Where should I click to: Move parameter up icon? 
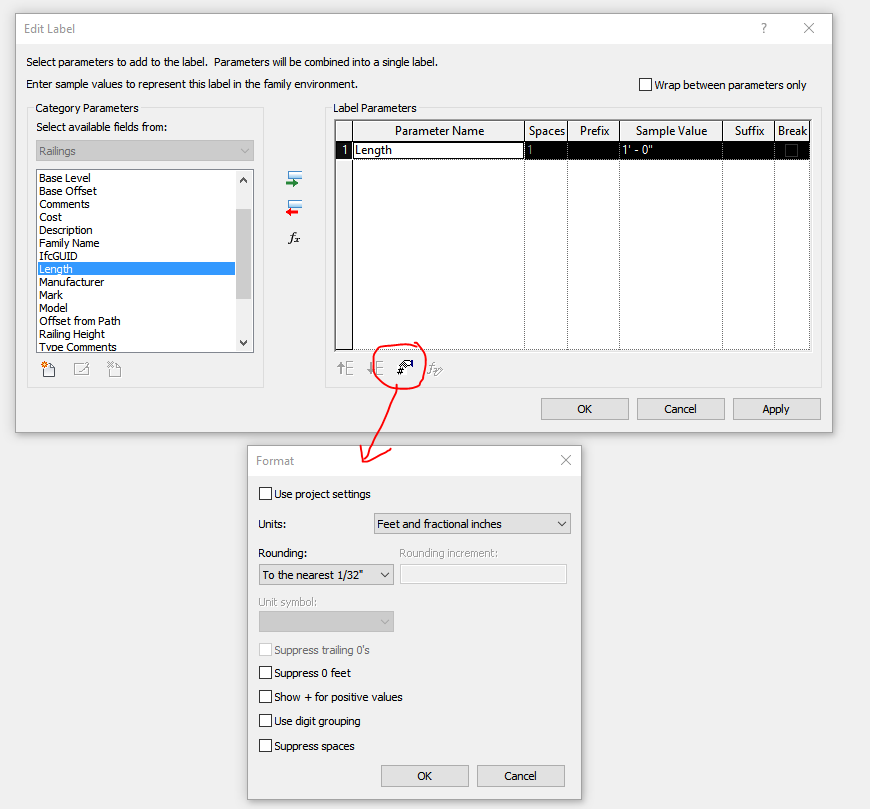[x=345, y=368]
